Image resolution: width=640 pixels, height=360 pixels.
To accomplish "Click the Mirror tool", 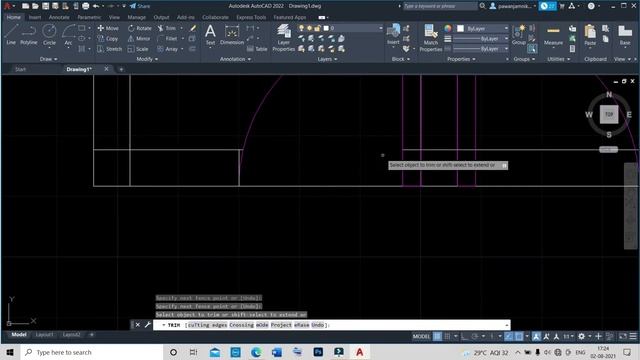I will pyautogui.click(x=139, y=38).
